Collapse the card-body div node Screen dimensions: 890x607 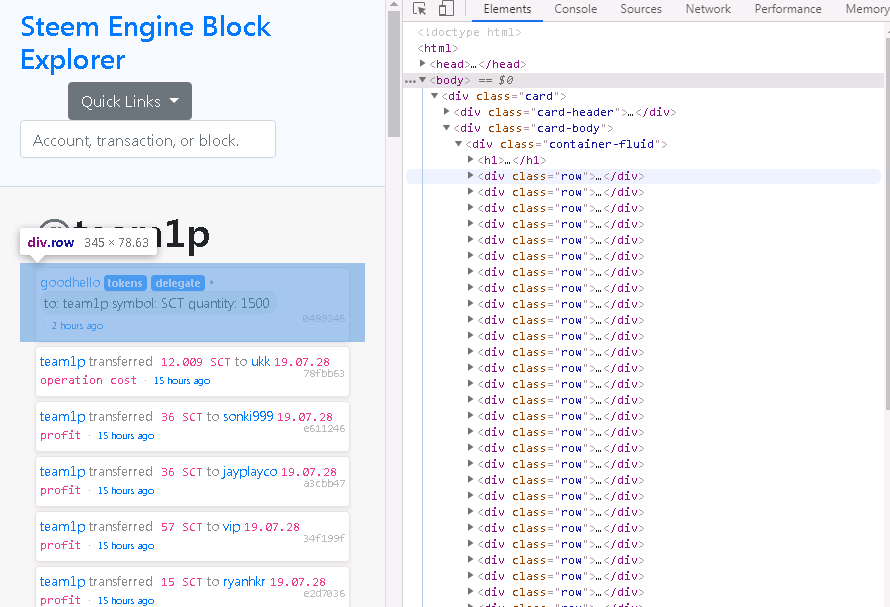pos(447,128)
